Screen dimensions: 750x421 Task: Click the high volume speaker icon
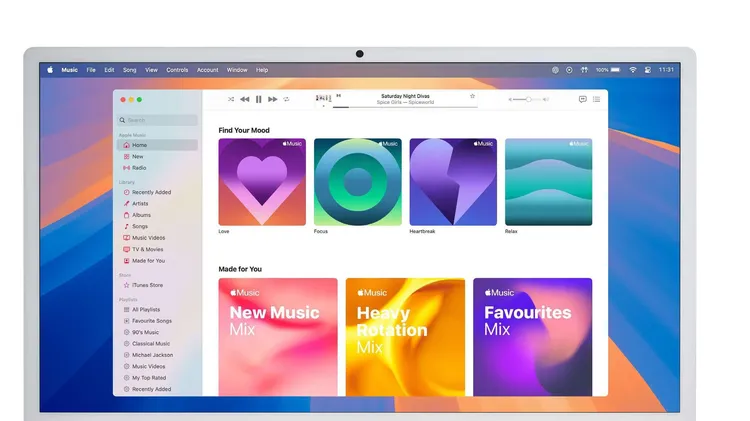tap(546, 100)
